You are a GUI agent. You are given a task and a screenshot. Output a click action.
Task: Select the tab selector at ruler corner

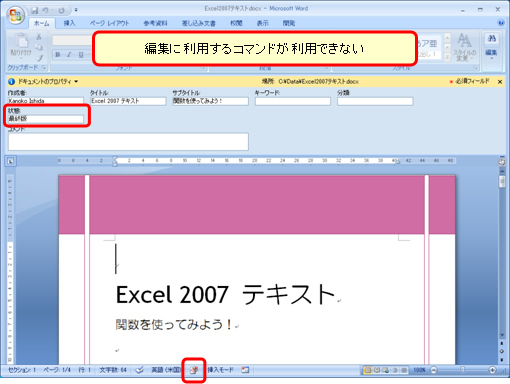(x=10, y=161)
